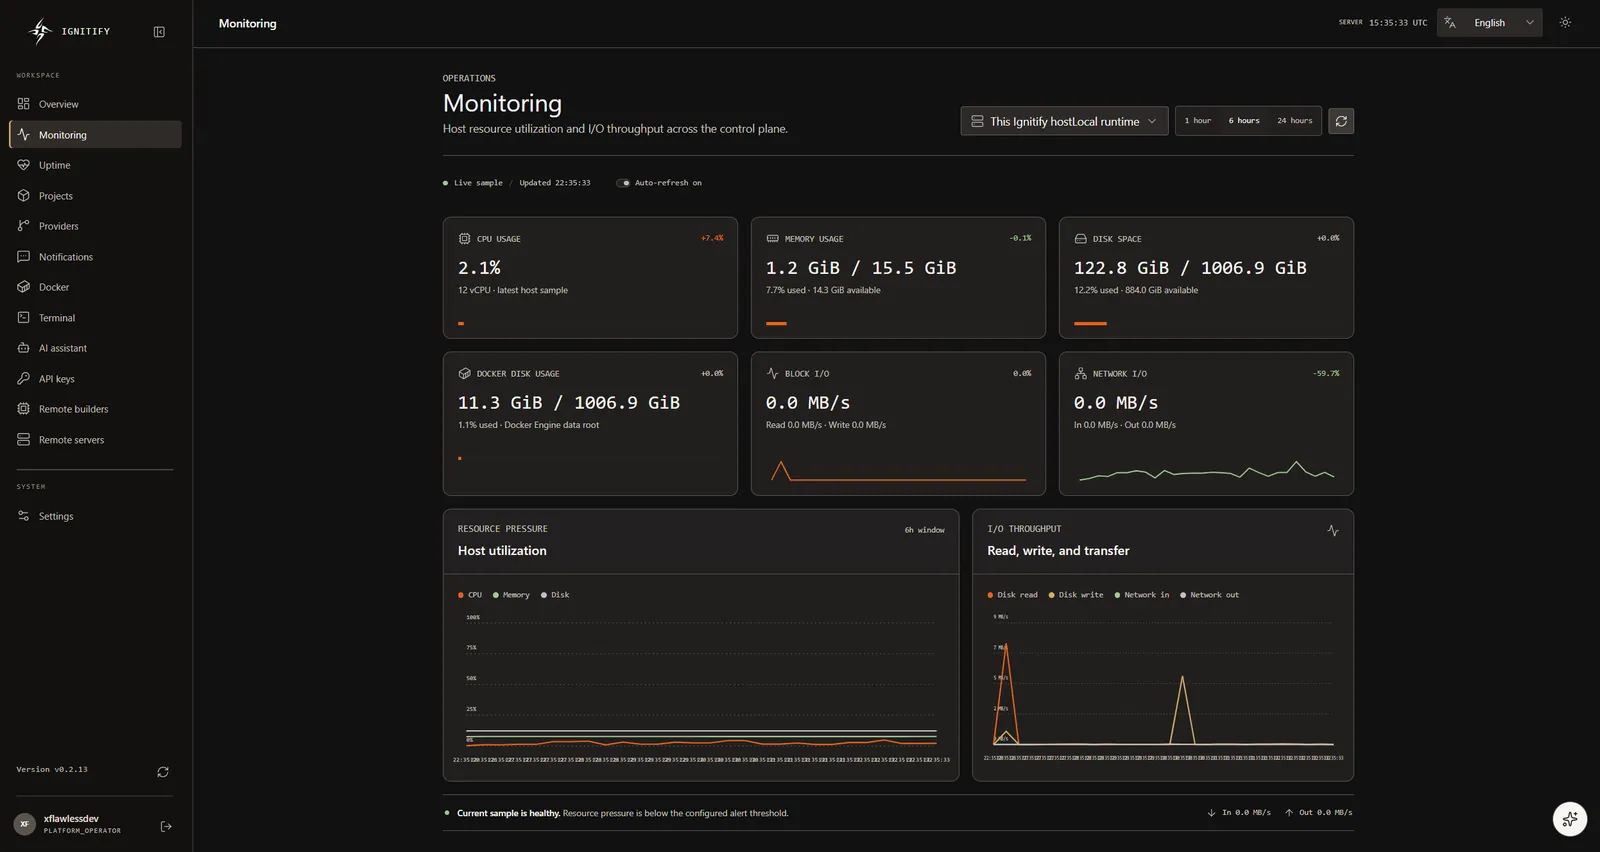This screenshot has height=852, width=1600.
Task: Click the CPU usage 2.1% value
Action: coord(479,268)
